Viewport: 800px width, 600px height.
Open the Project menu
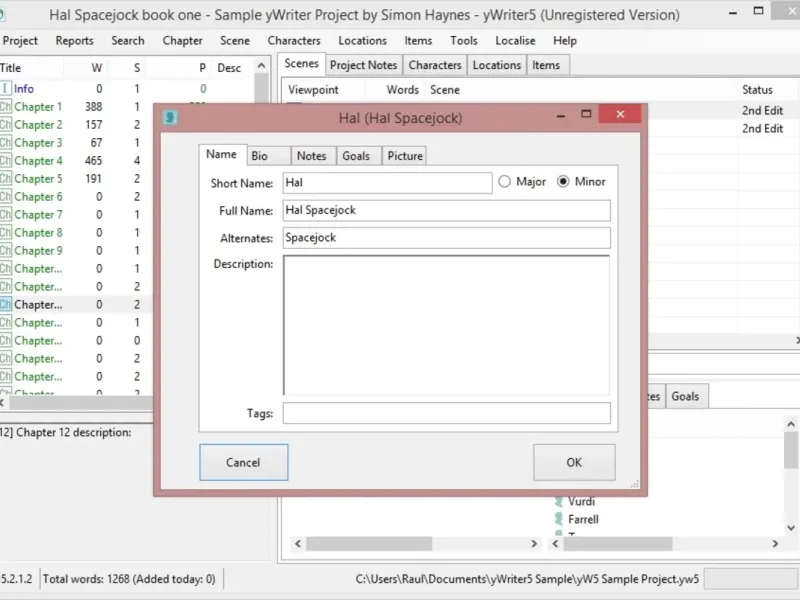[20, 41]
